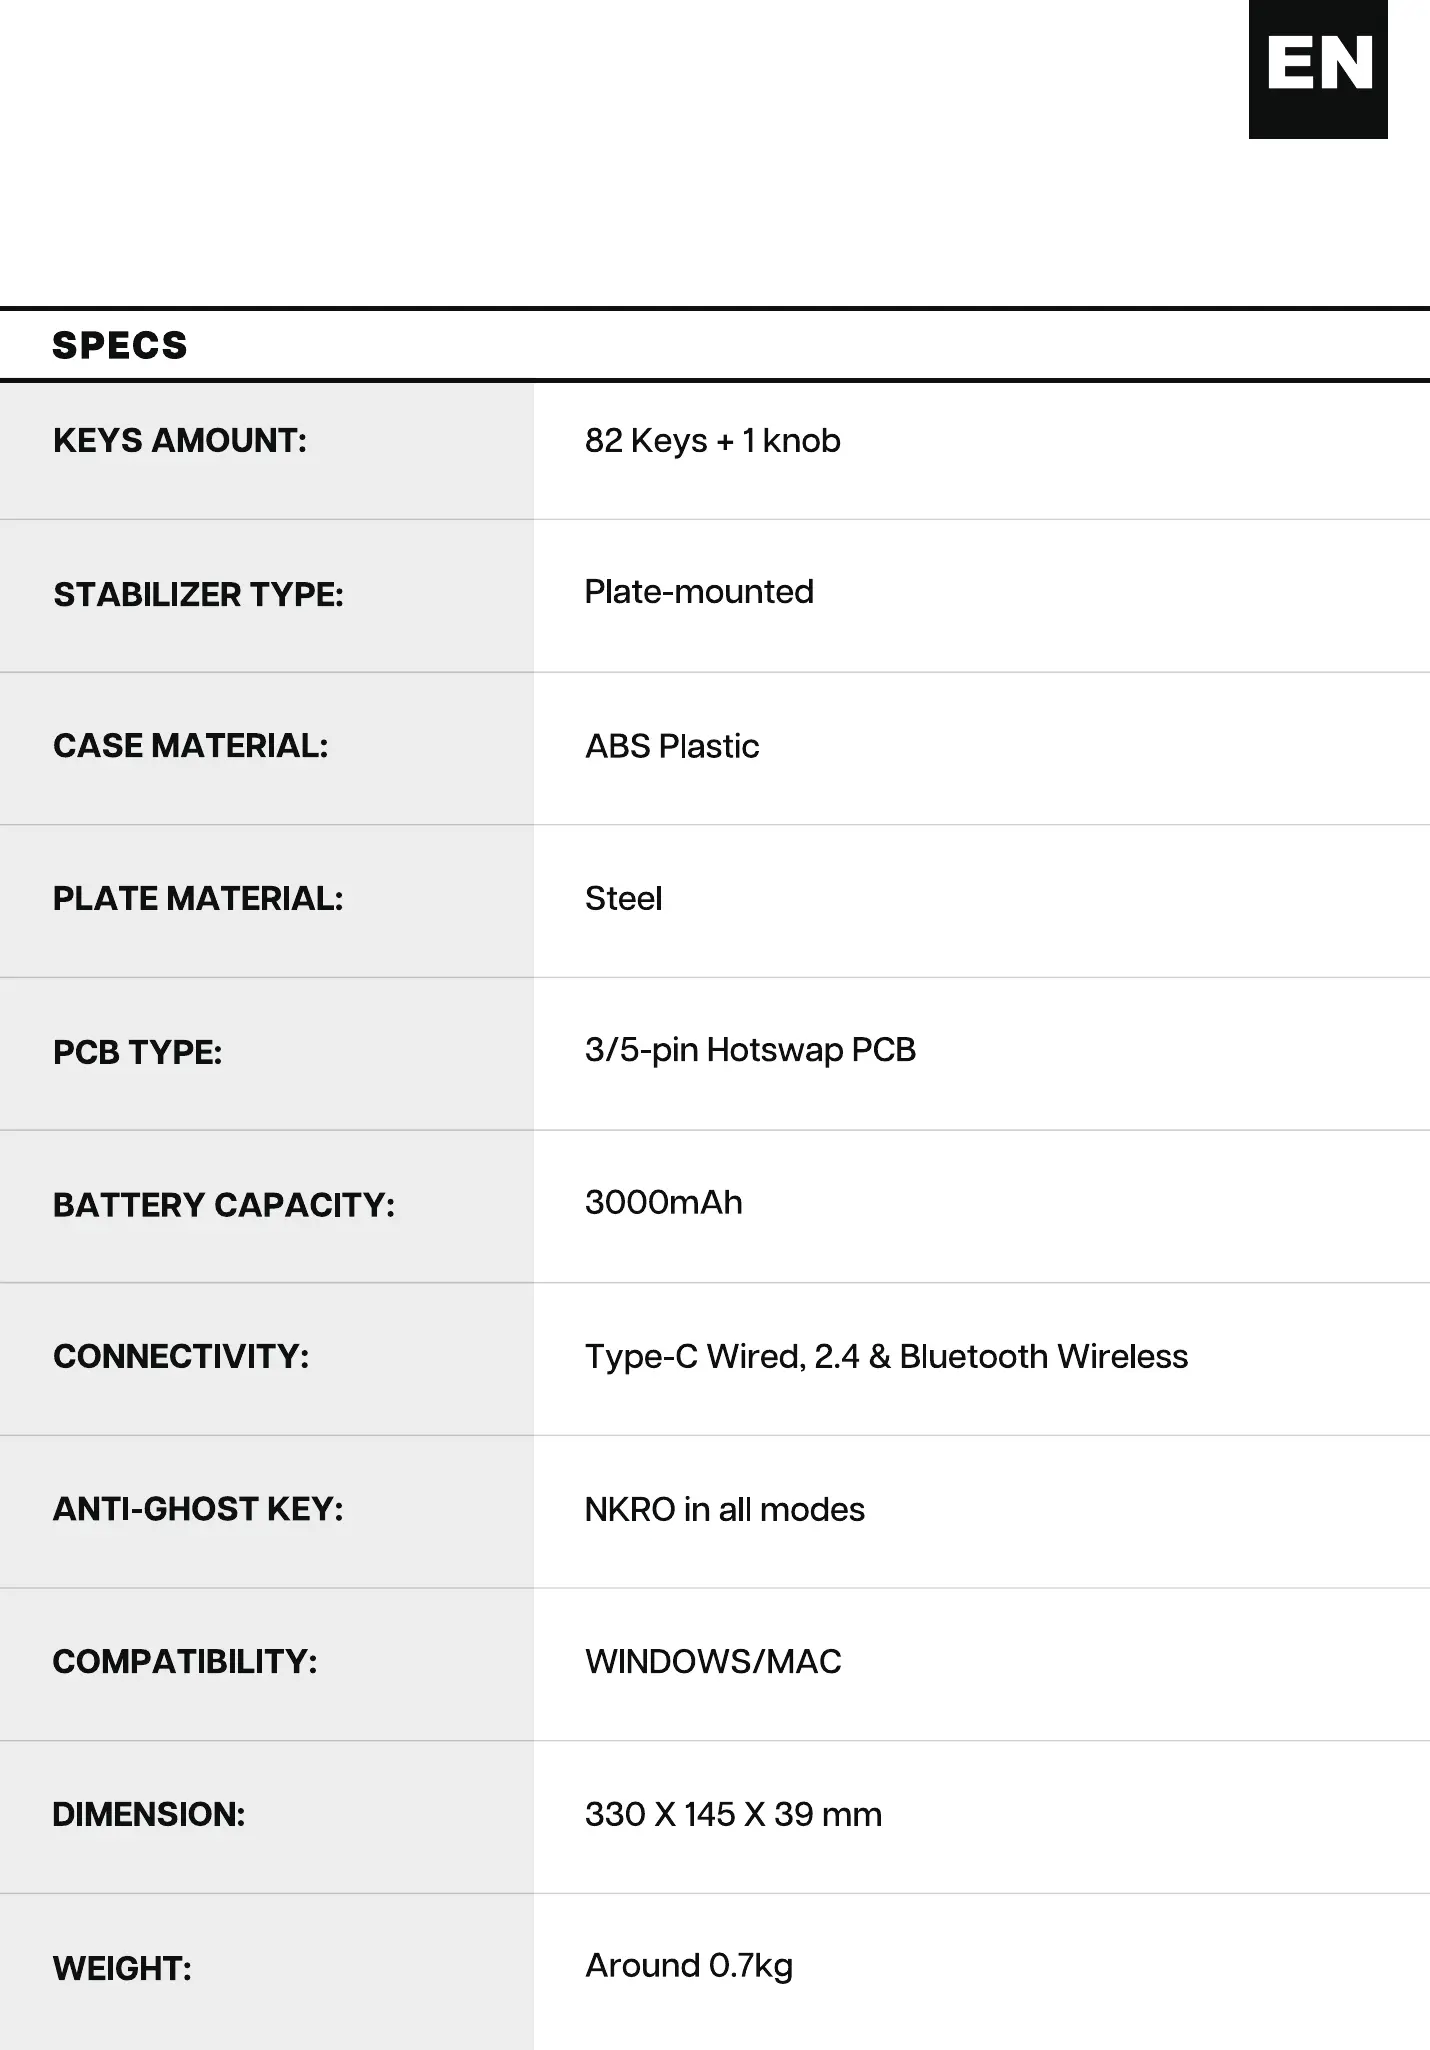Click the "82 Keys + 1 knob" value
Image resolution: width=1430 pixels, height=2050 pixels.
click(x=712, y=441)
